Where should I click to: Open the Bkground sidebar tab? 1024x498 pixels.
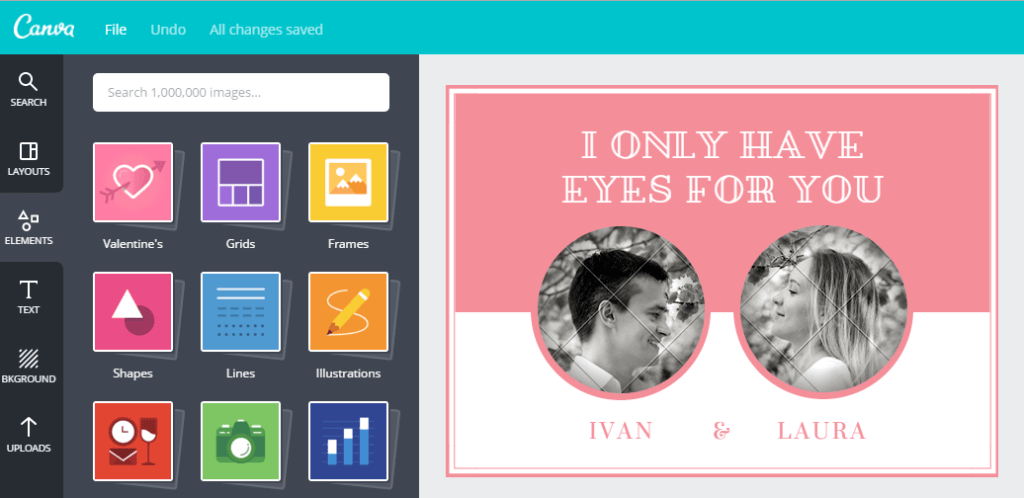(29, 366)
